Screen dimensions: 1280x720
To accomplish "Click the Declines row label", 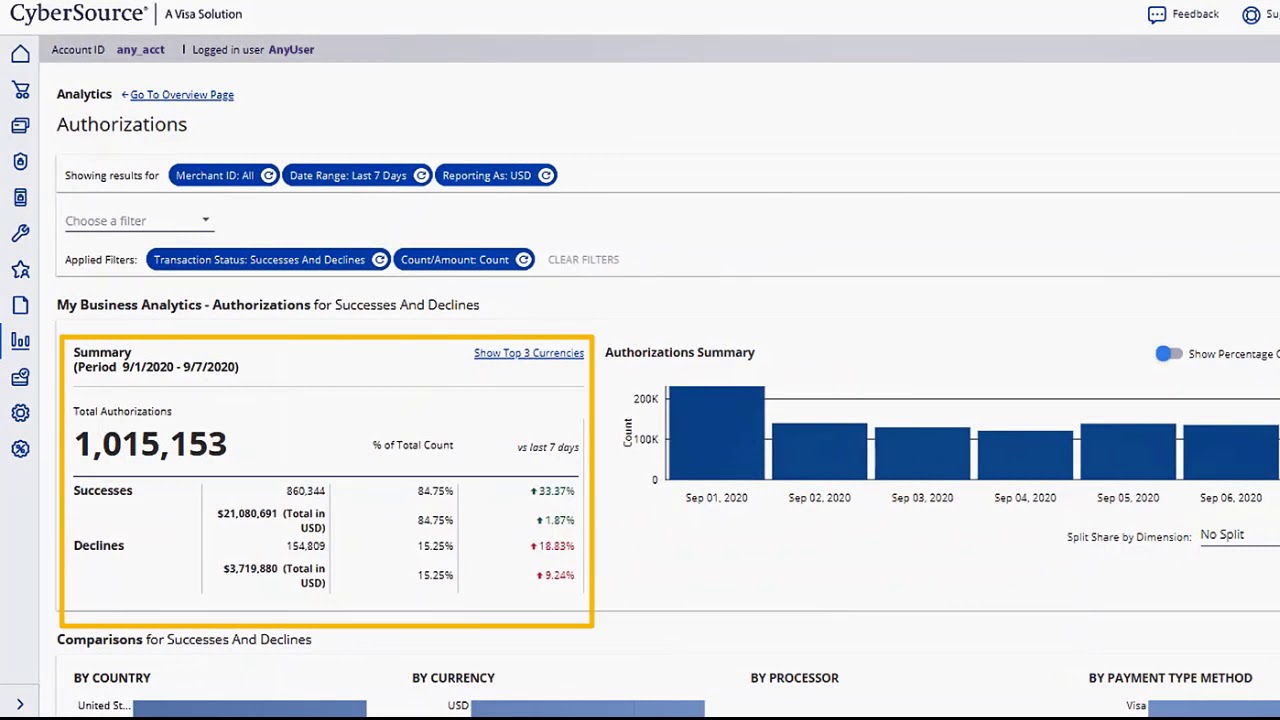I will pyautogui.click(x=98, y=546).
